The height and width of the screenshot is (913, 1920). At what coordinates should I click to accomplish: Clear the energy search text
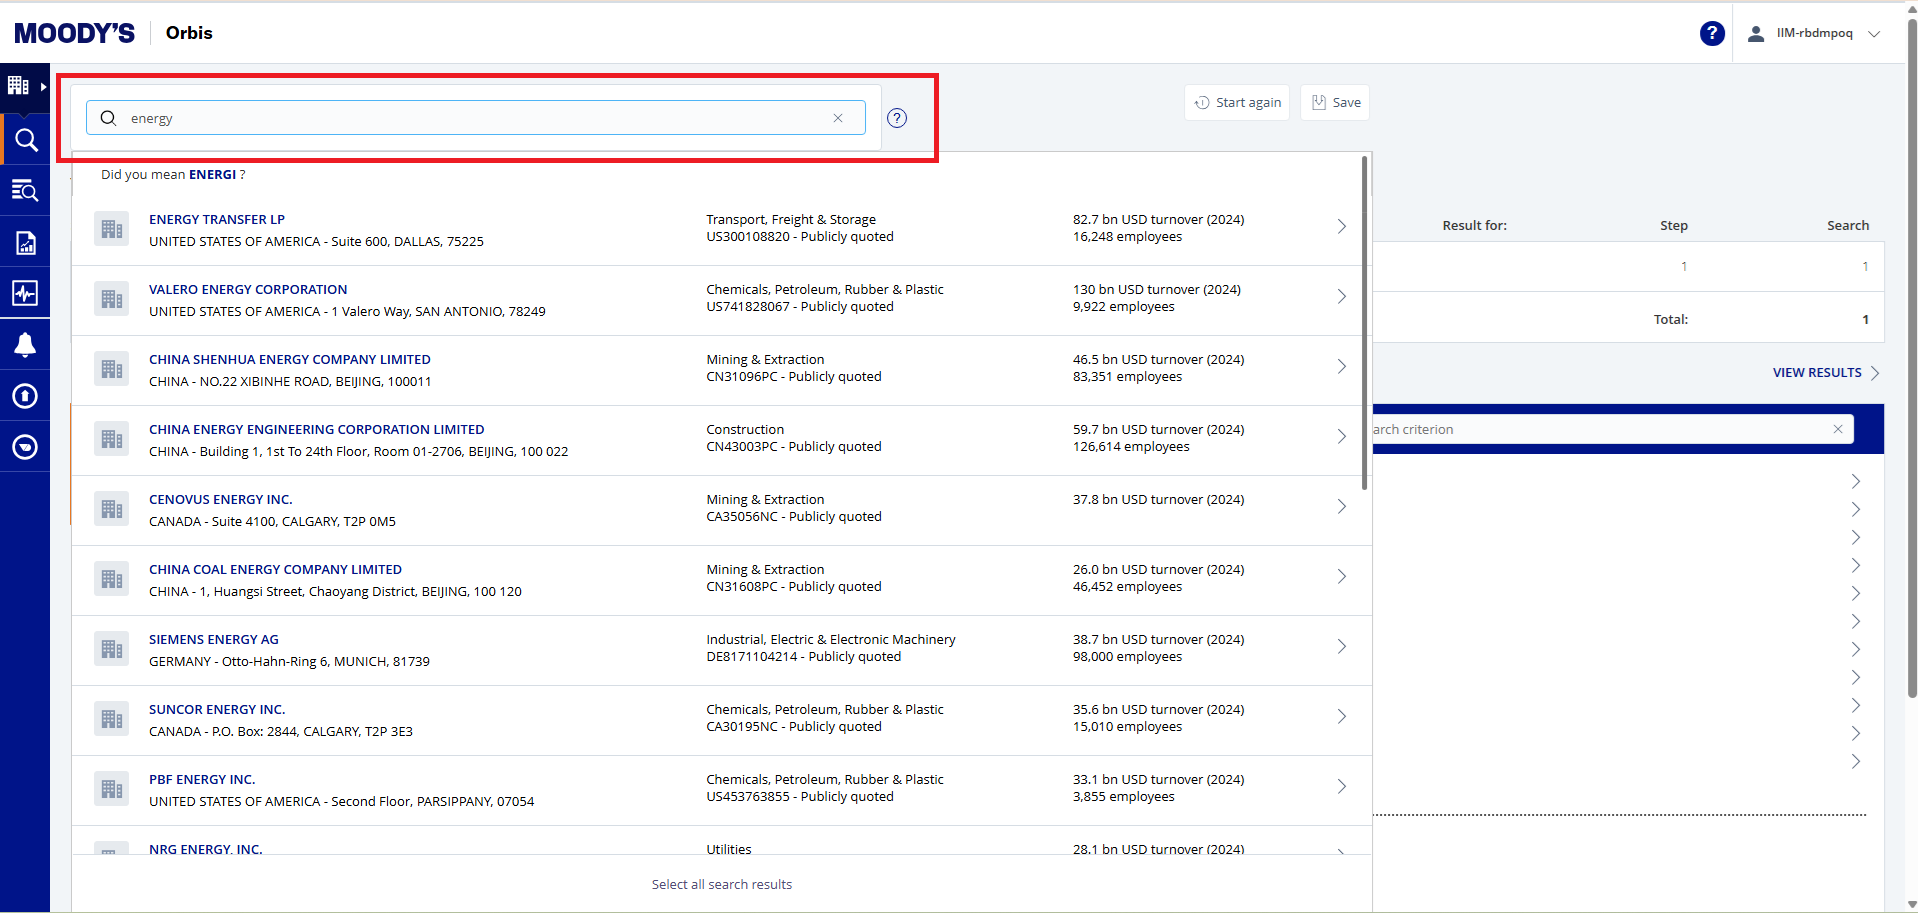(838, 118)
